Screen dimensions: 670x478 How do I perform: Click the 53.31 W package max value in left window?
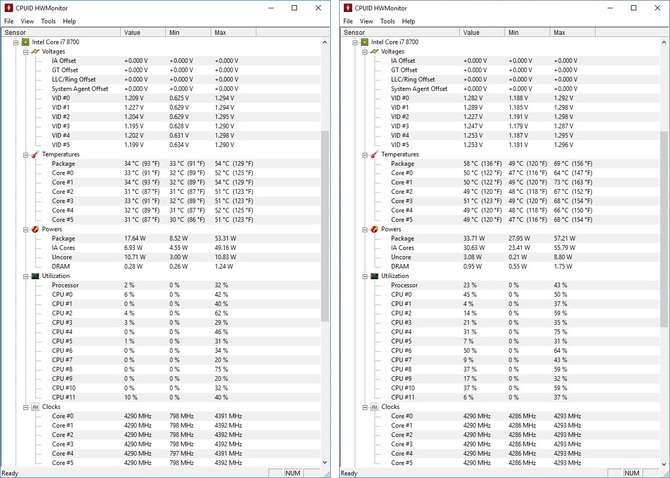pyautogui.click(x=225, y=238)
